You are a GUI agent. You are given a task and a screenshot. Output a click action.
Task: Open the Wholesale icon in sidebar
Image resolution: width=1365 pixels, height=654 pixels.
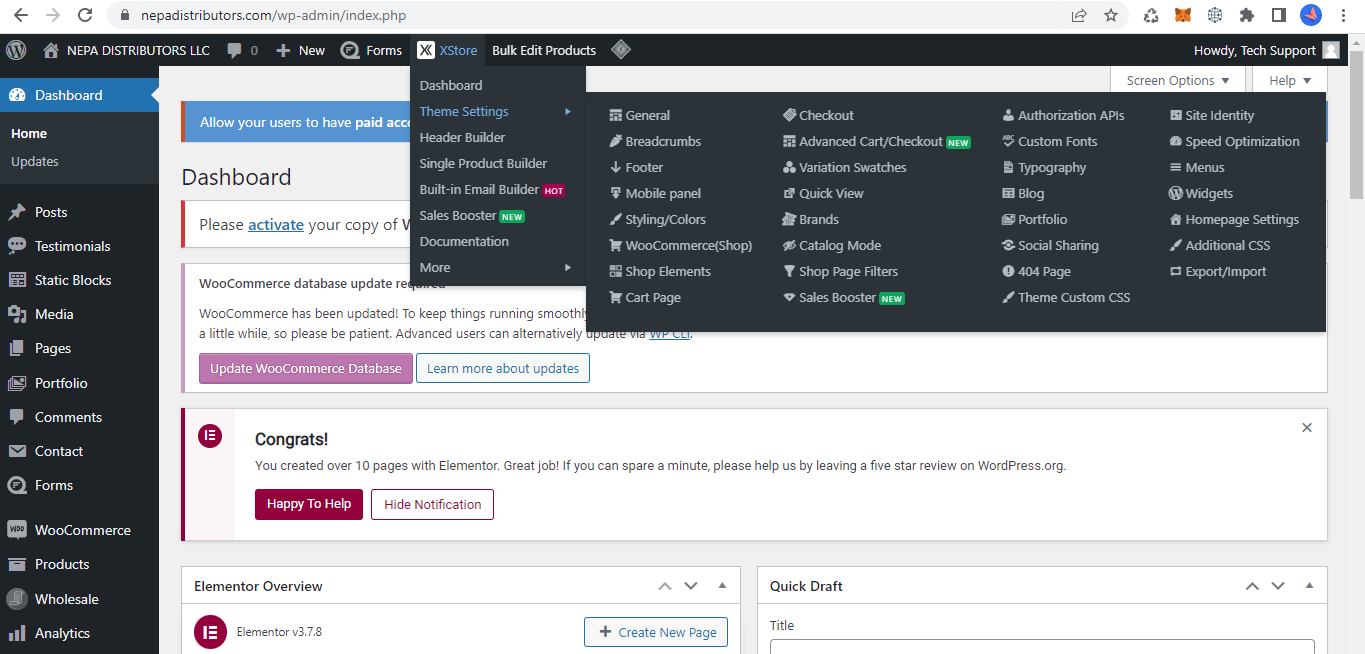17,599
